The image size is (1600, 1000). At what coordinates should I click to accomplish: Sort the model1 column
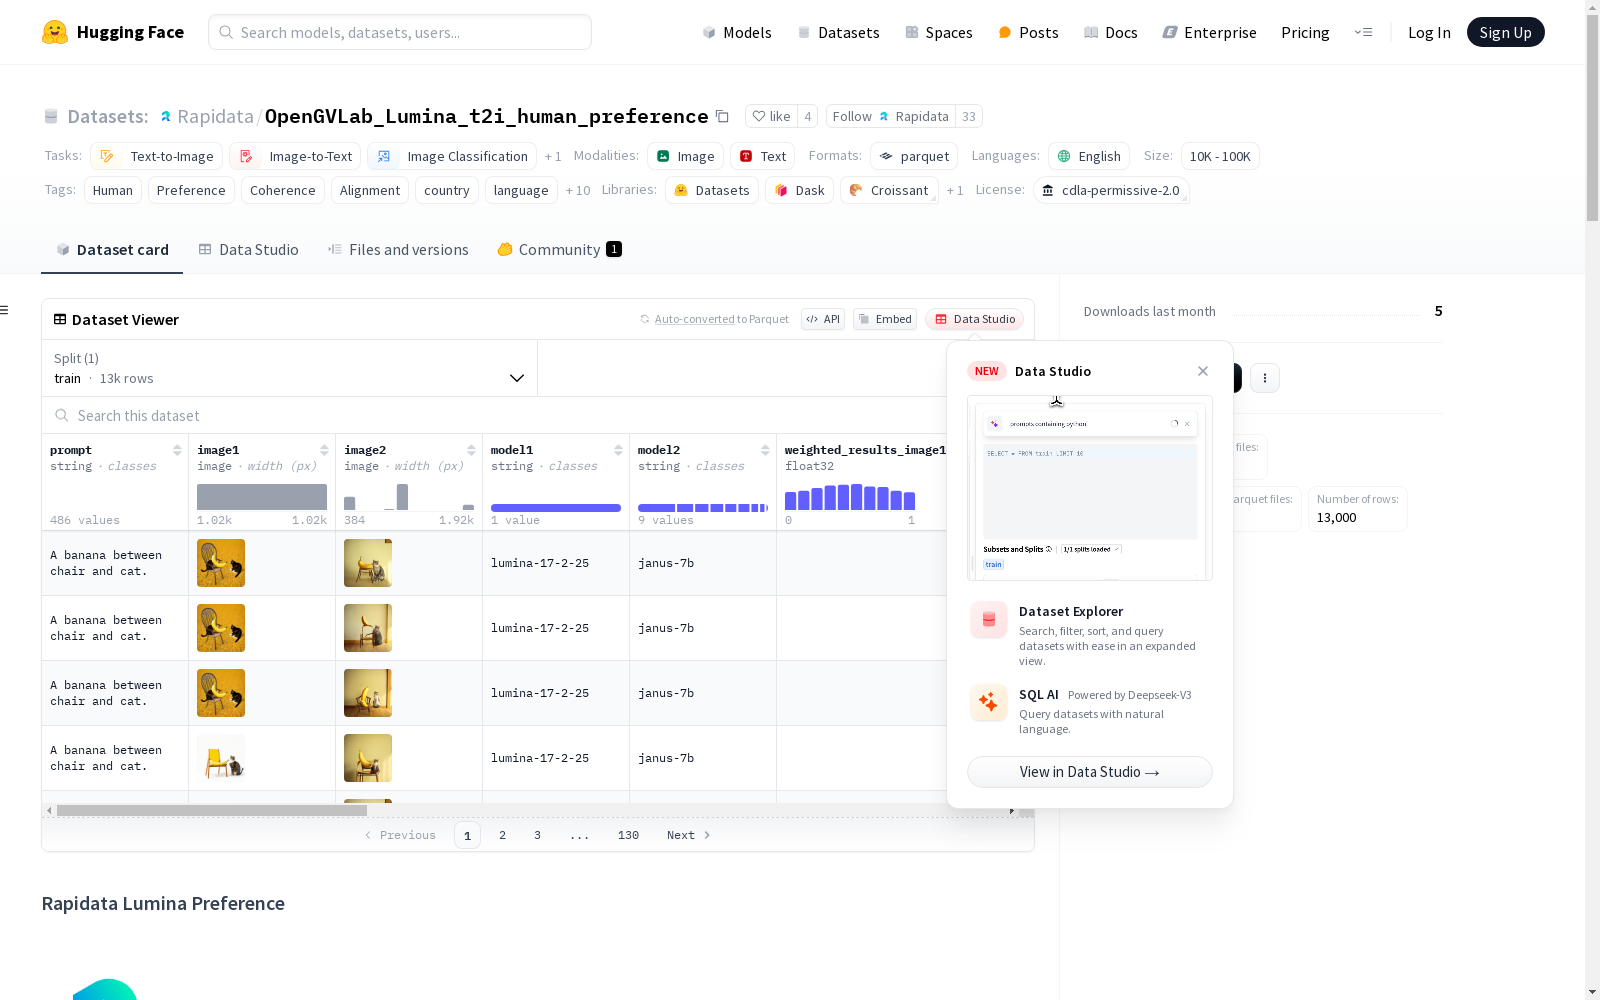[618, 450]
